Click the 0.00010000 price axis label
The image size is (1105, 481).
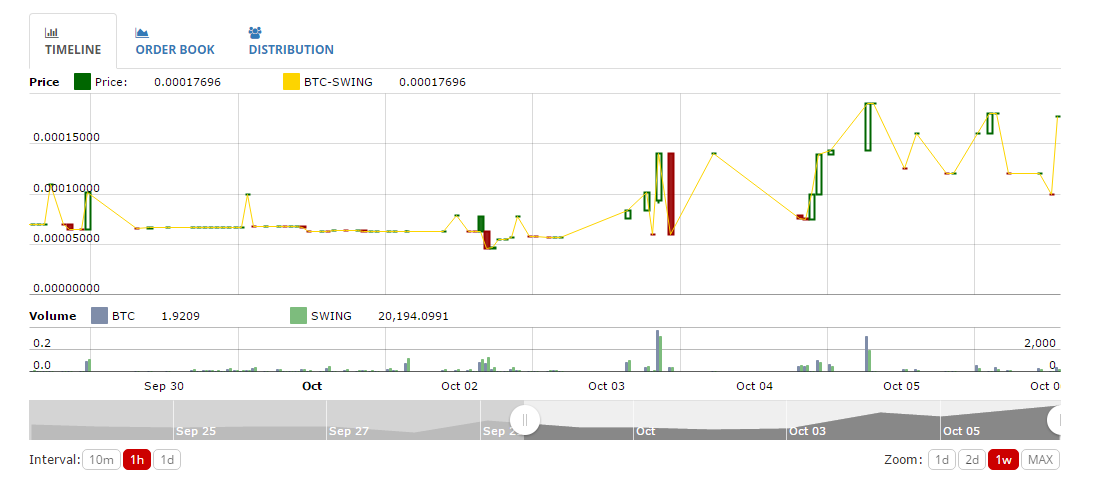(x=66, y=188)
